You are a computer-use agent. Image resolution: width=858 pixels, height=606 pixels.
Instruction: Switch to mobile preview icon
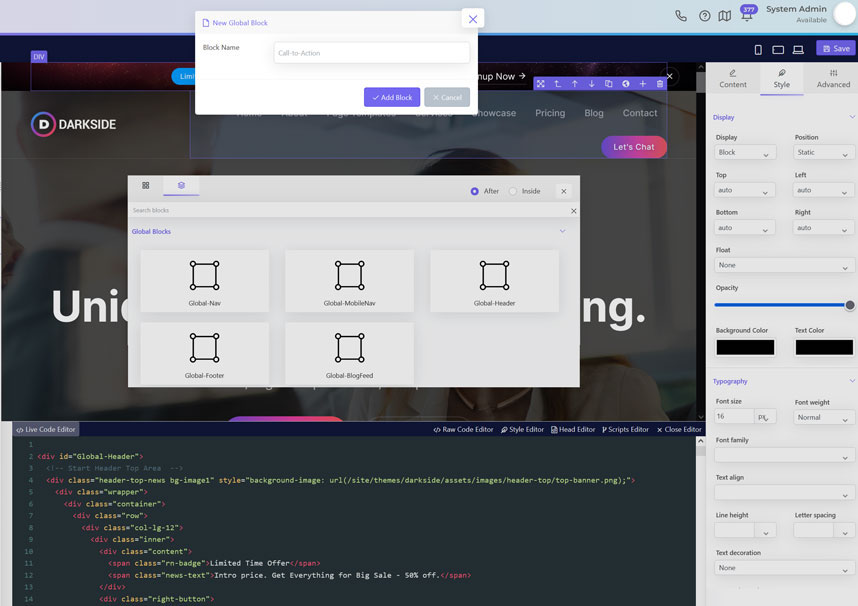[x=758, y=49]
